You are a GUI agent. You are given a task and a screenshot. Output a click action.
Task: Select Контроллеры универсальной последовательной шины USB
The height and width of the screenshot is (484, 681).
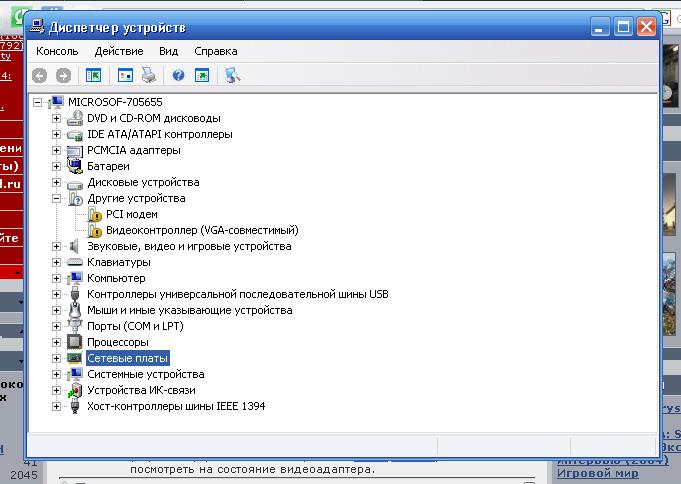click(238, 294)
